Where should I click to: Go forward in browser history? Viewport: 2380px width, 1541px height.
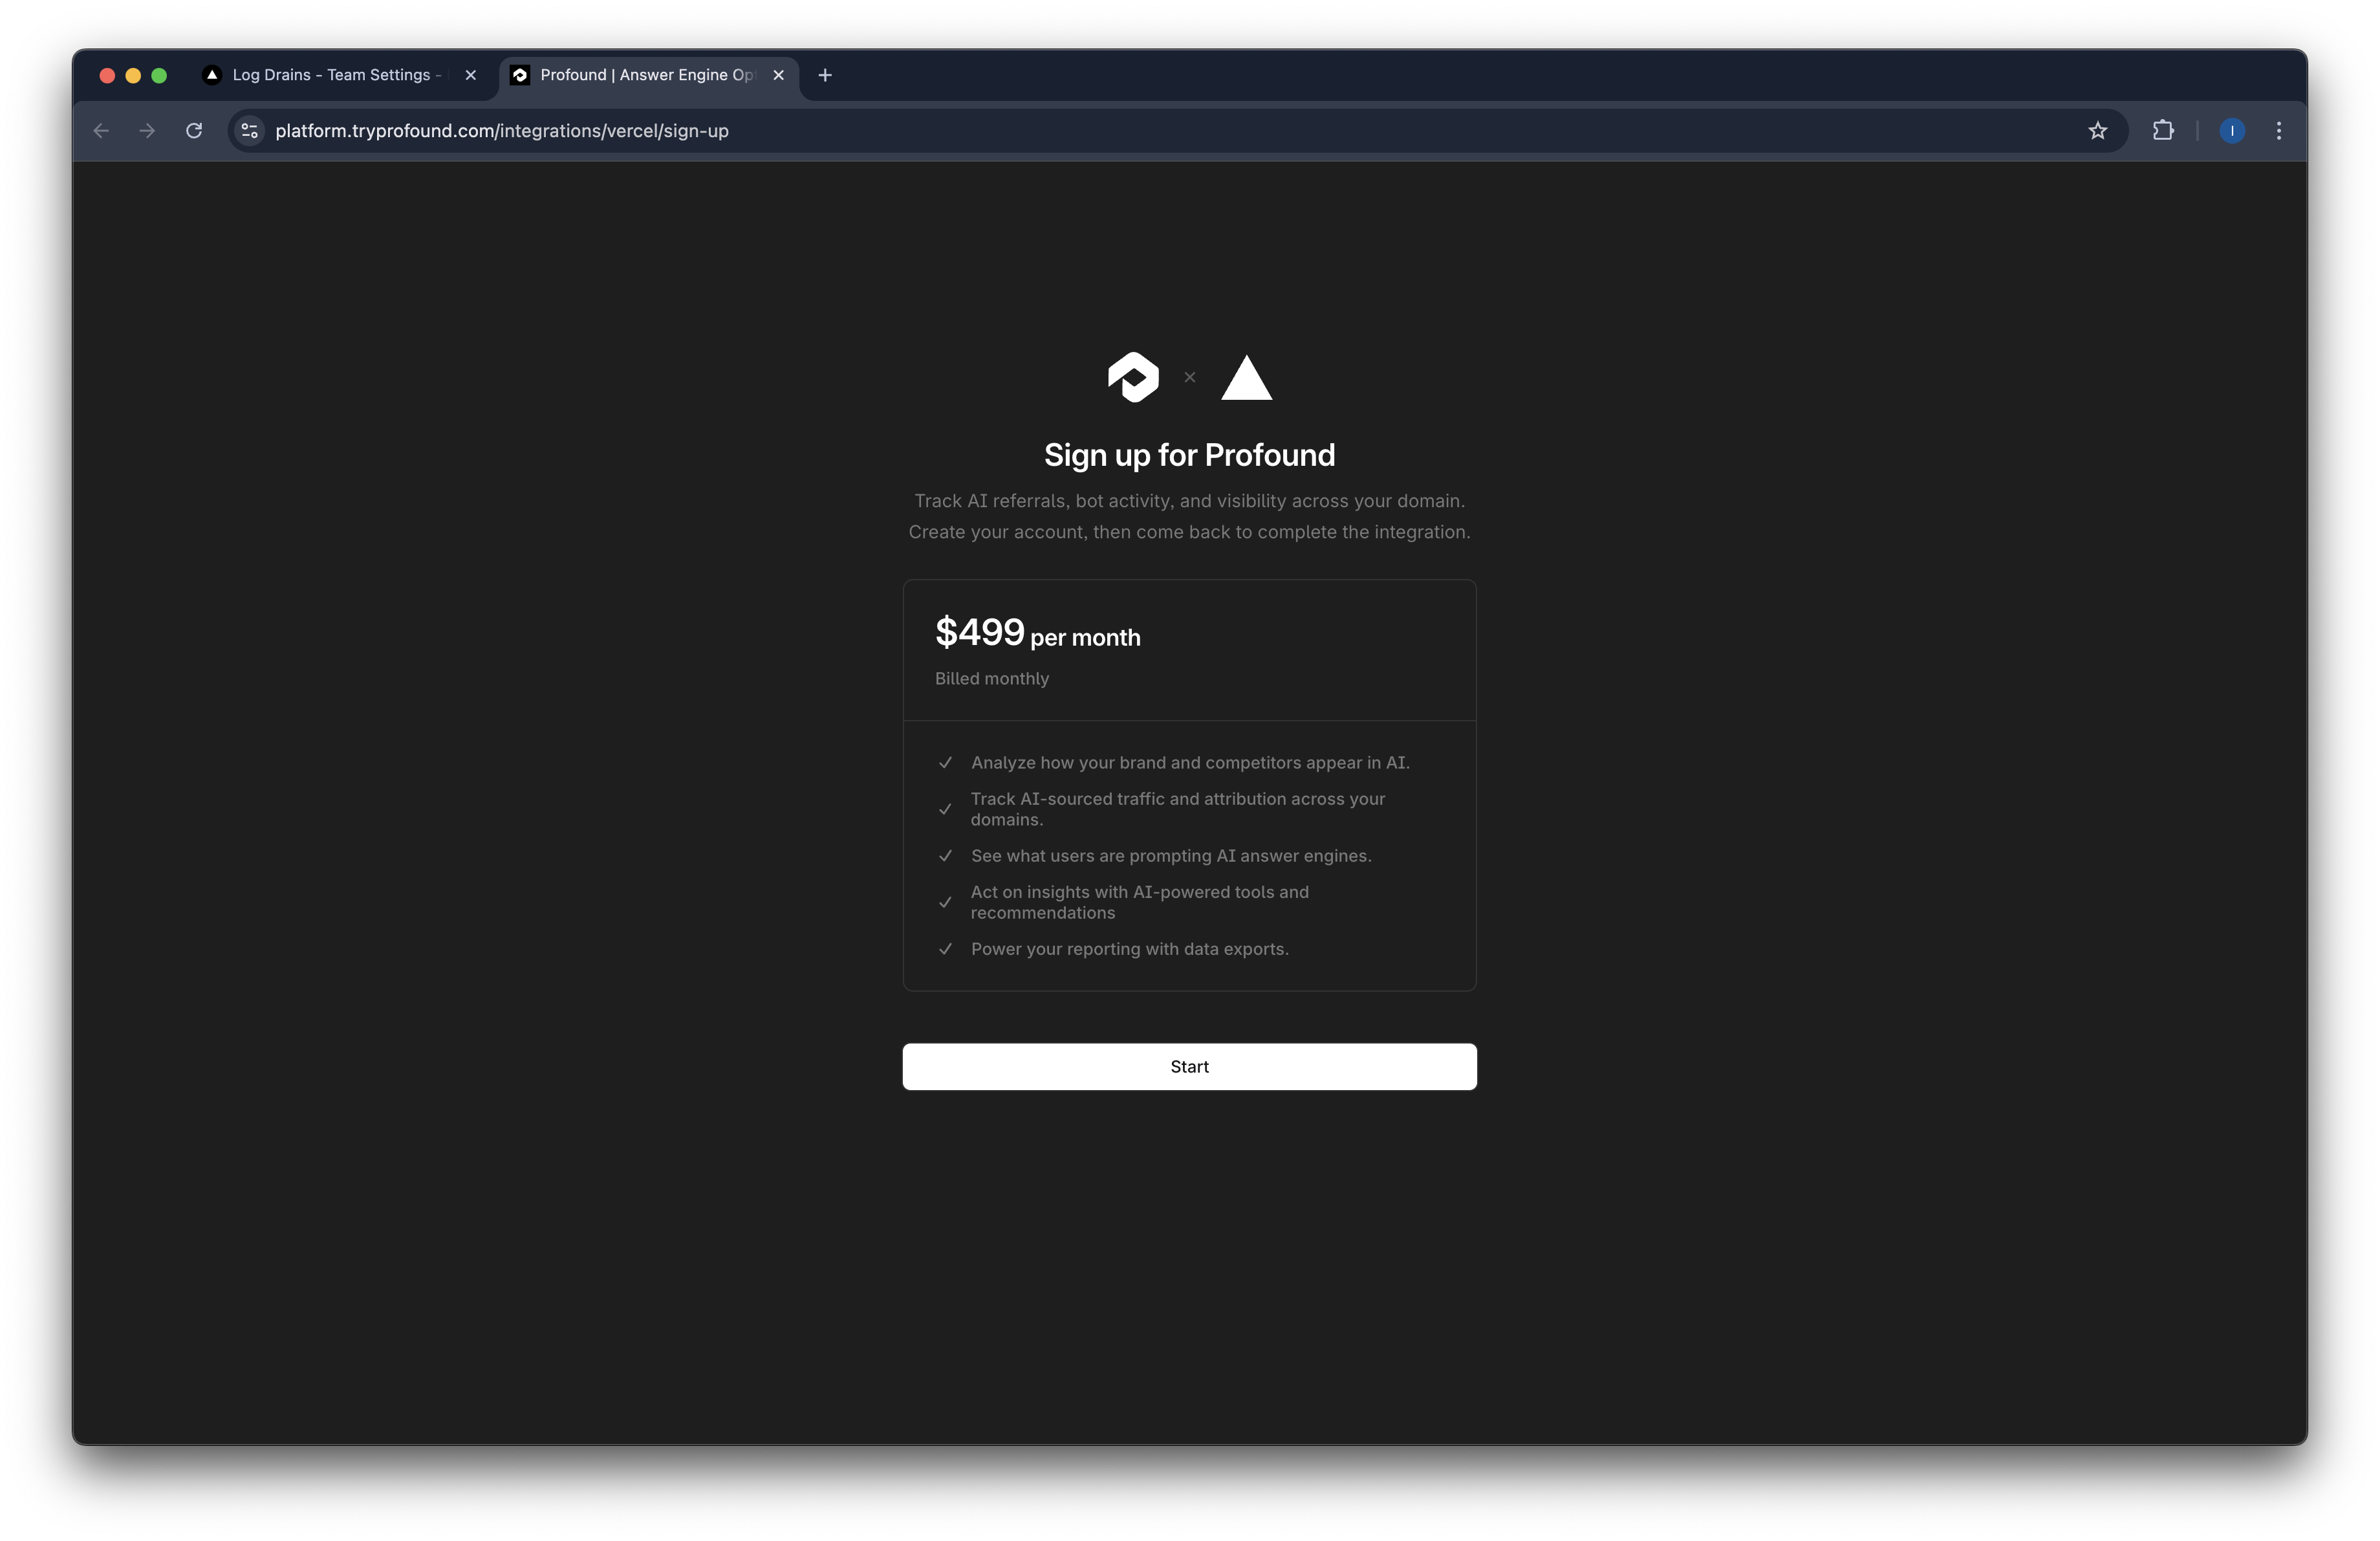[x=147, y=131]
